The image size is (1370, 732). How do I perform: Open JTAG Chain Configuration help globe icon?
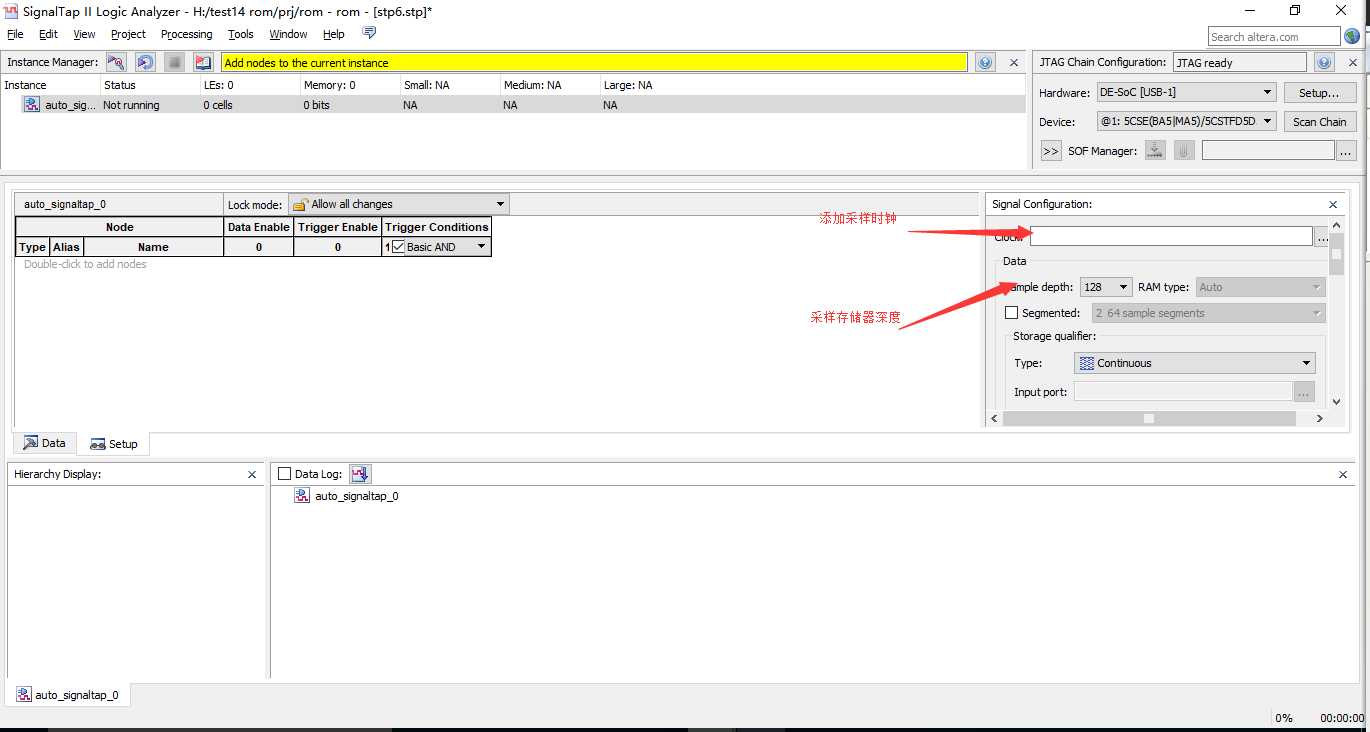point(1325,62)
